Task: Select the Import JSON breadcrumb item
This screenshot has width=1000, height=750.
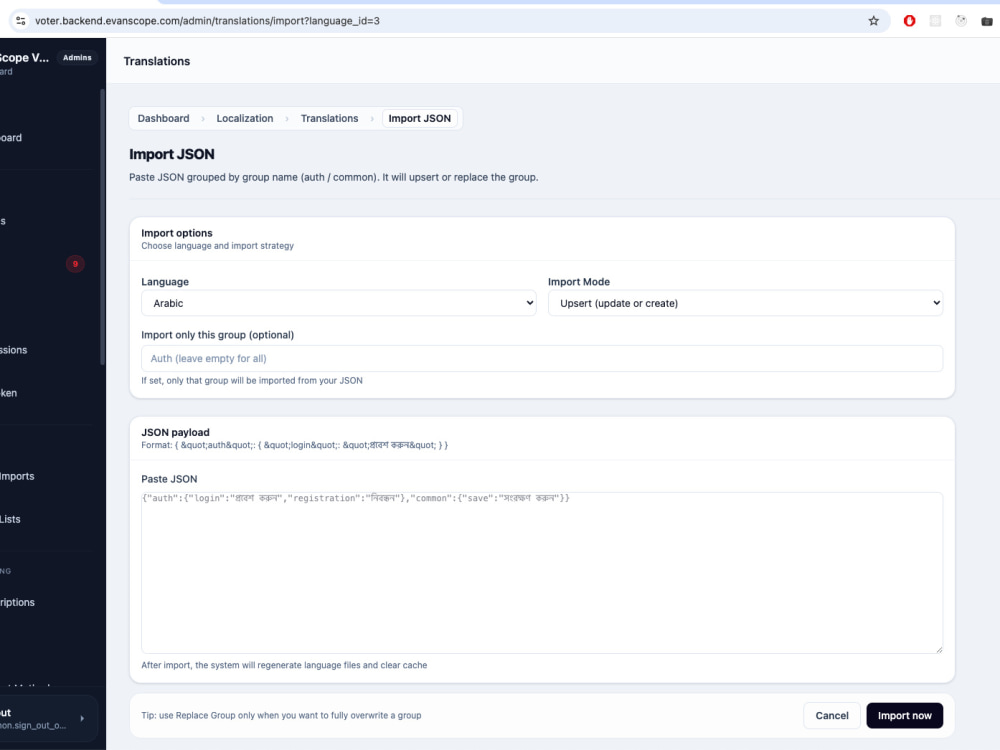Action: (x=420, y=119)
